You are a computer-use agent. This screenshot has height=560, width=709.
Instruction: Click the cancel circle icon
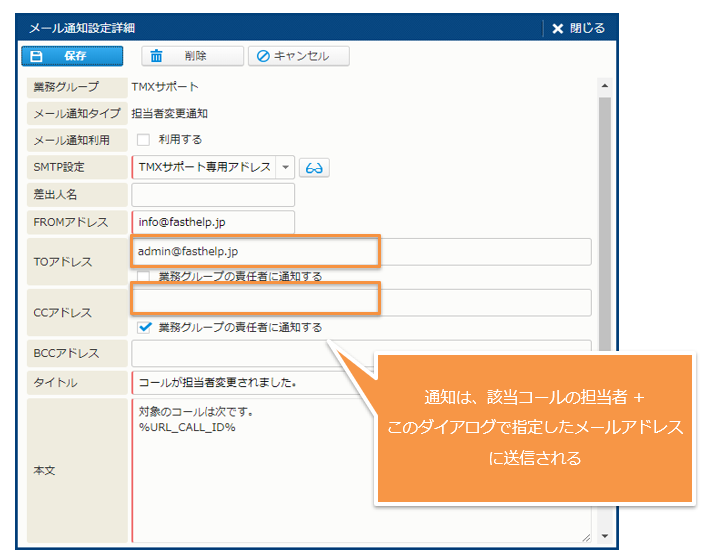click(264, 57)
